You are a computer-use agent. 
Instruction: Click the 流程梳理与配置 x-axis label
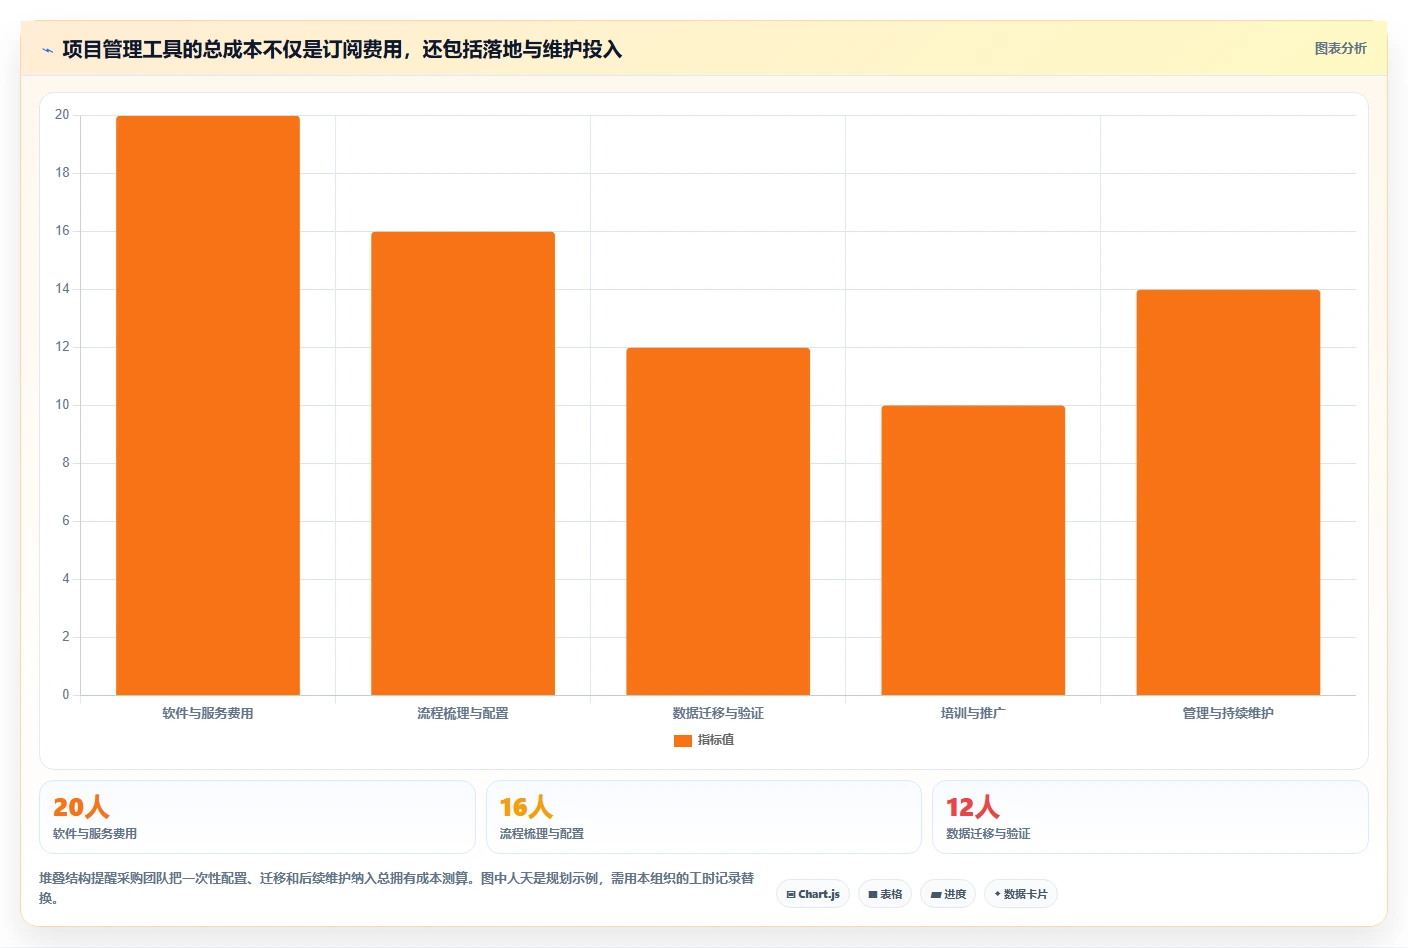[463, 713]
